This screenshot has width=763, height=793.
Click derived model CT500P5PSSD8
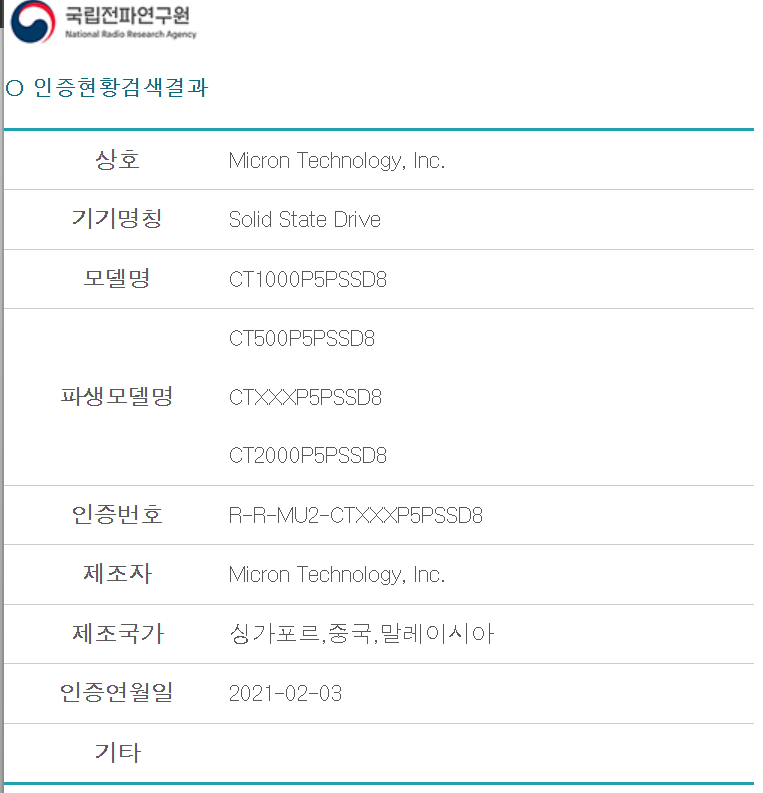[302, 339]
